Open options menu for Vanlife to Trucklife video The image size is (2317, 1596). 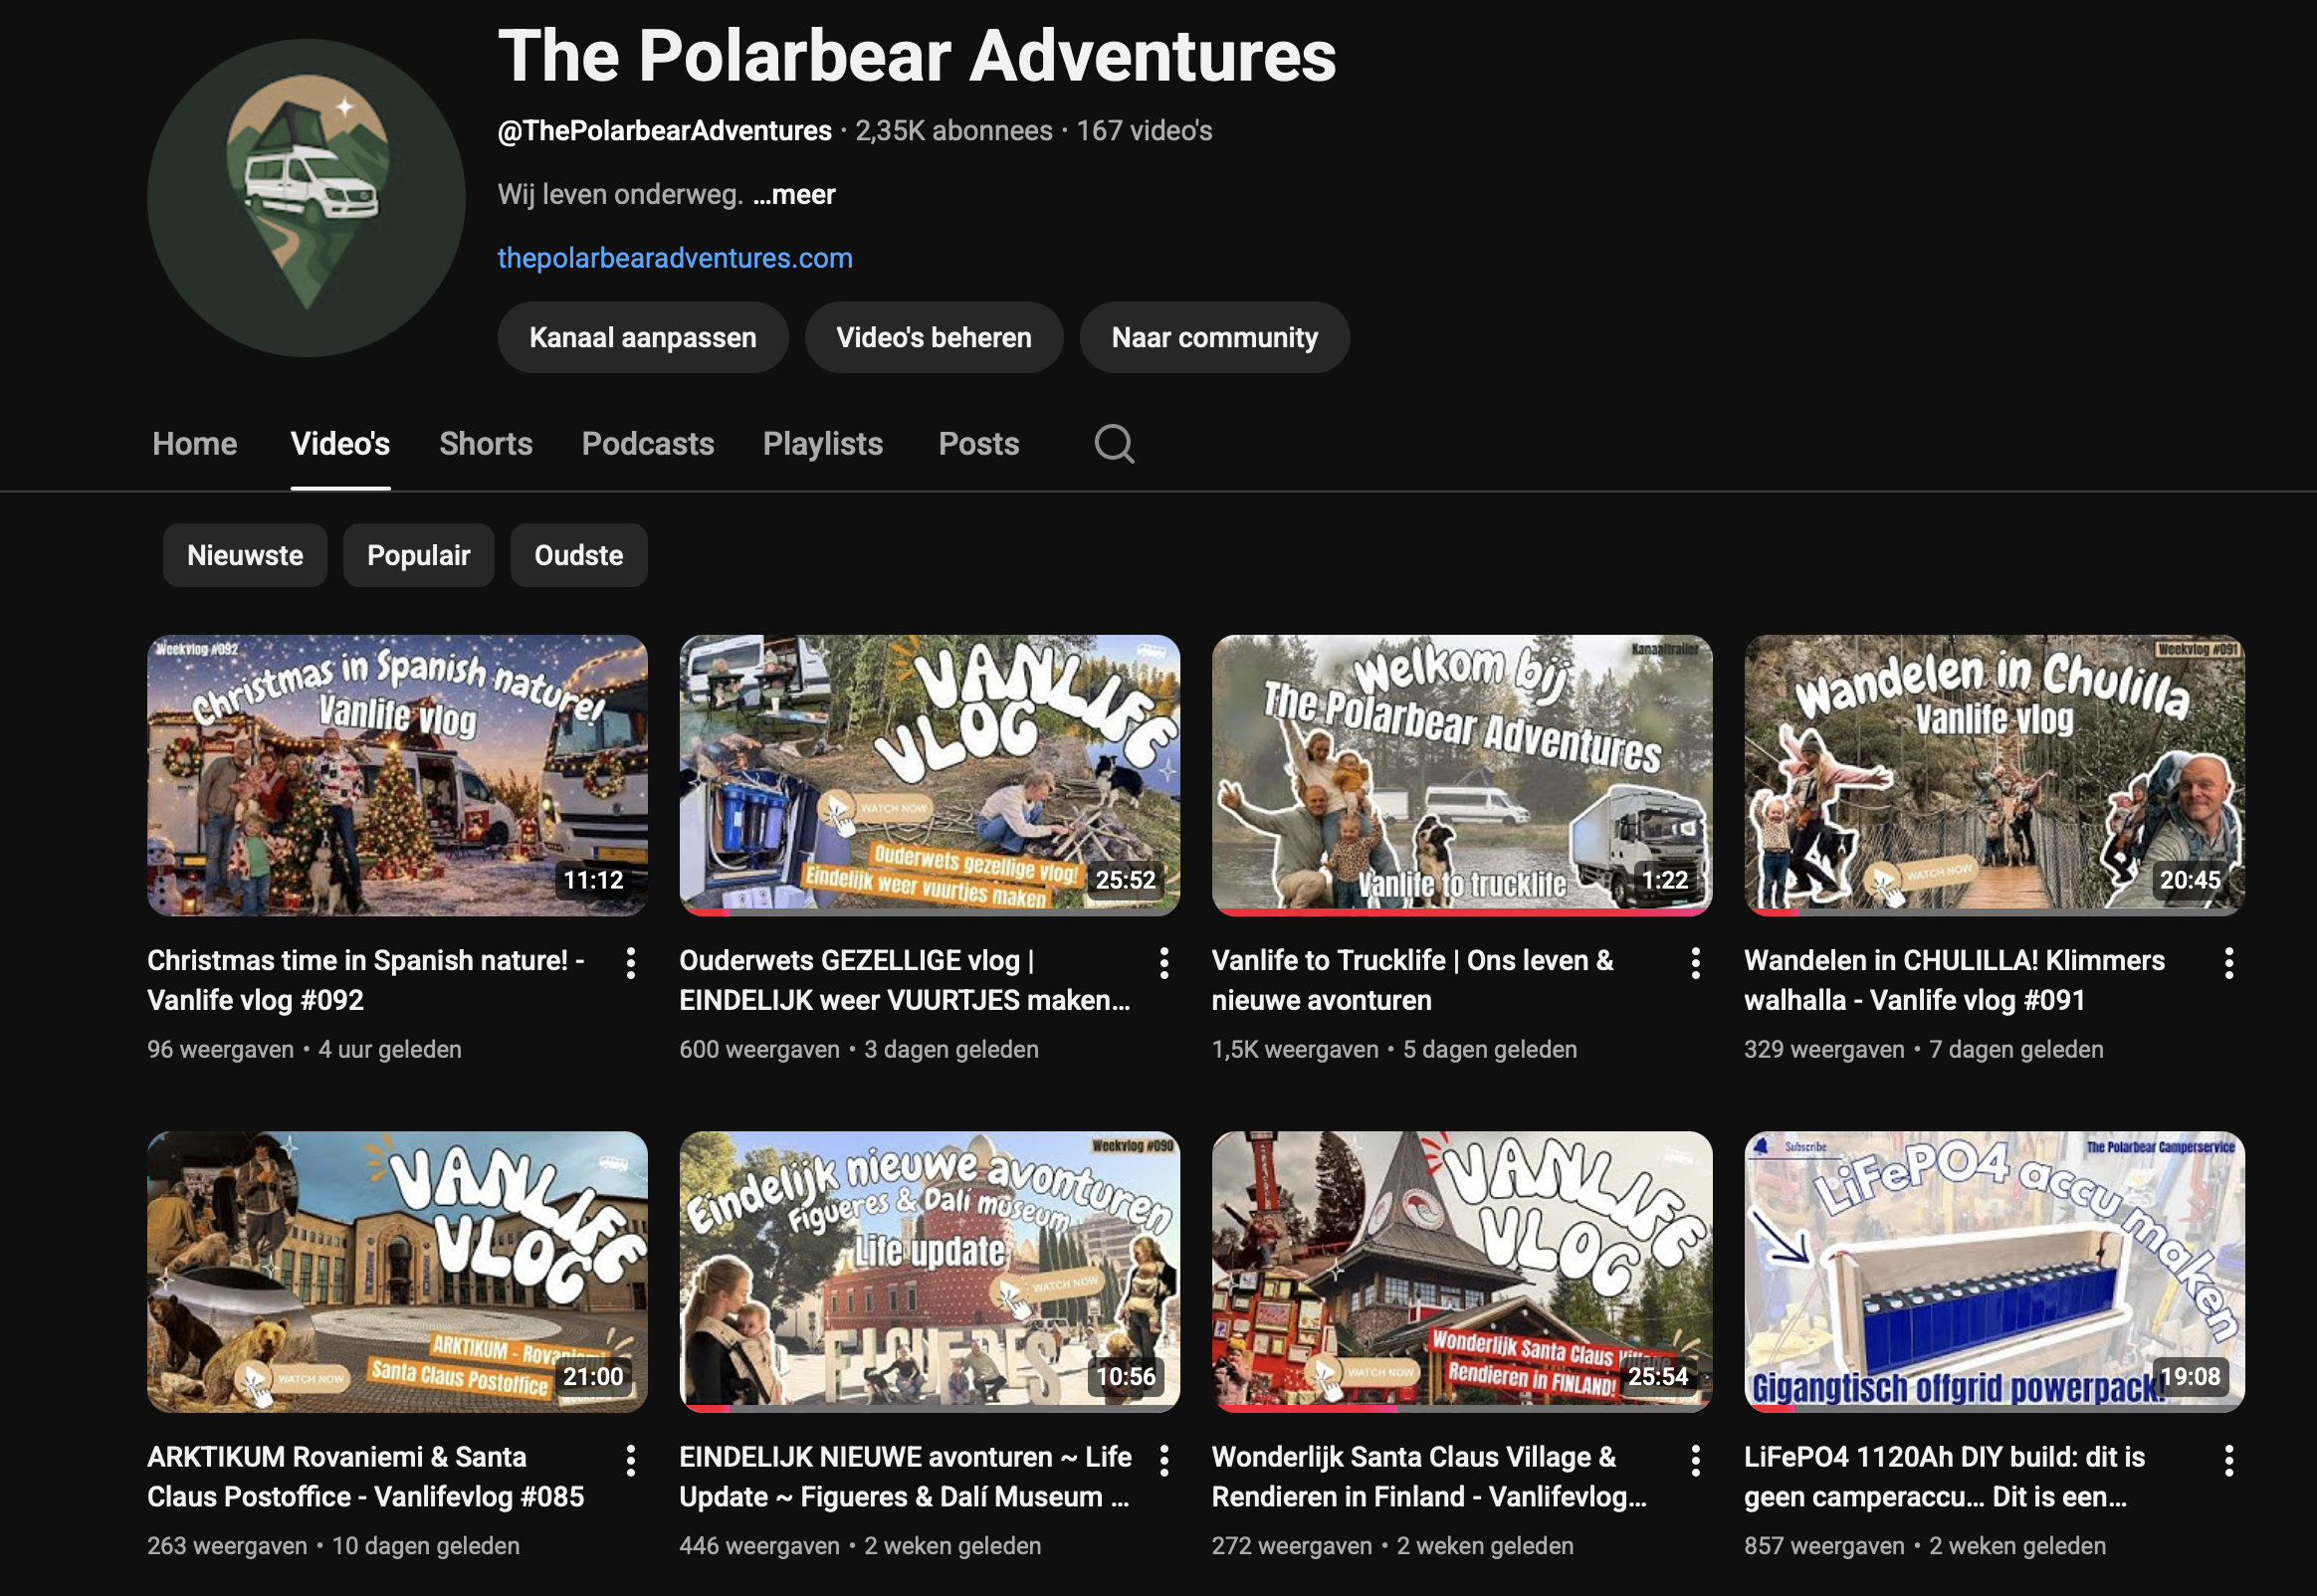coord(1696,963)
